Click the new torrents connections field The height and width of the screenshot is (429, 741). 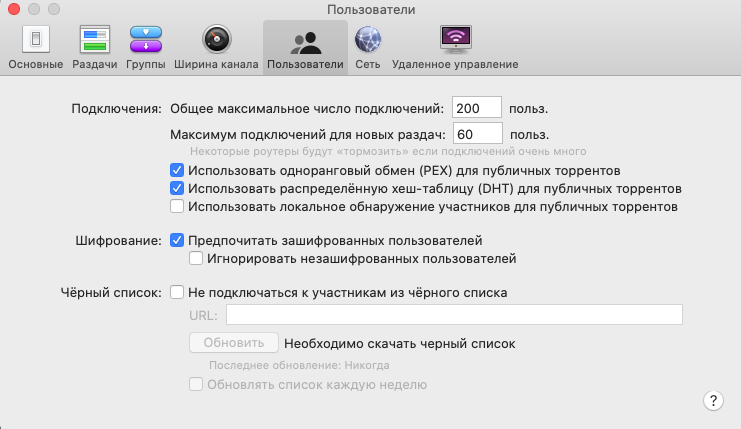pos(477,133)
